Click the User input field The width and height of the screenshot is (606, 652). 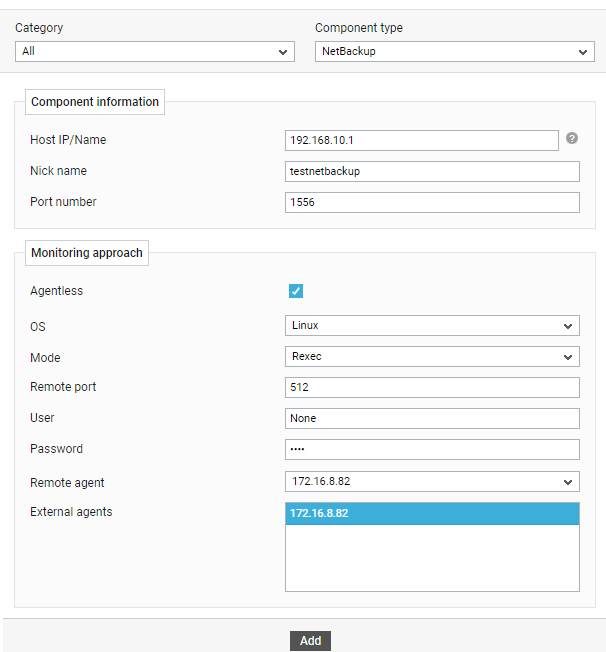(432, 418)
